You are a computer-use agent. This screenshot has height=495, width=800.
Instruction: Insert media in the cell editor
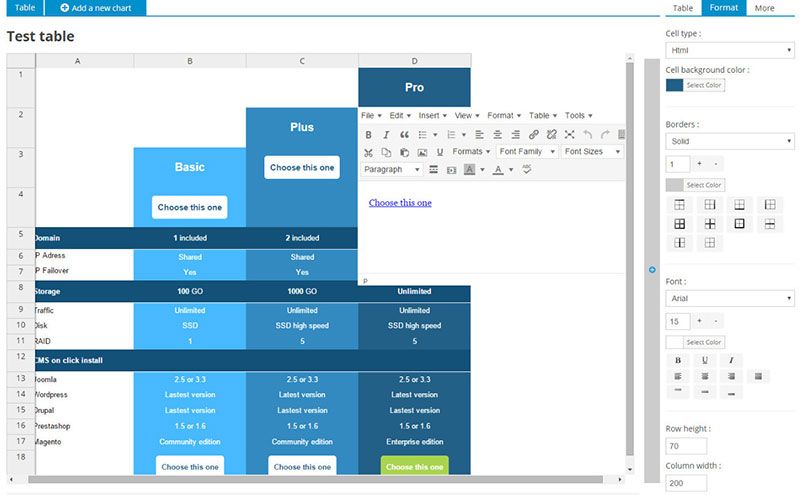(452, 169)
